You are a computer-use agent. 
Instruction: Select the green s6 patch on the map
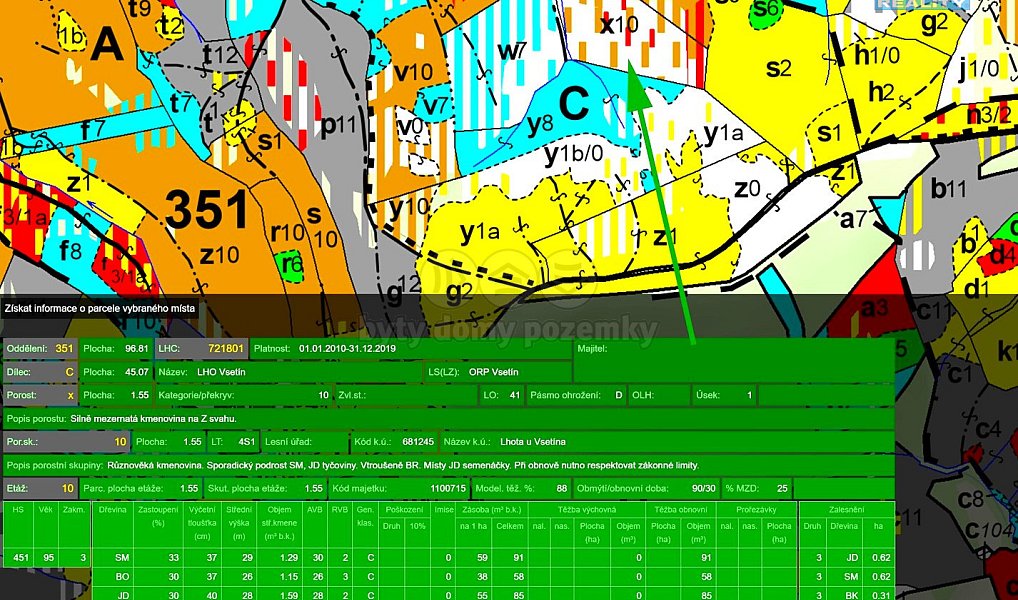pos(765,10)
